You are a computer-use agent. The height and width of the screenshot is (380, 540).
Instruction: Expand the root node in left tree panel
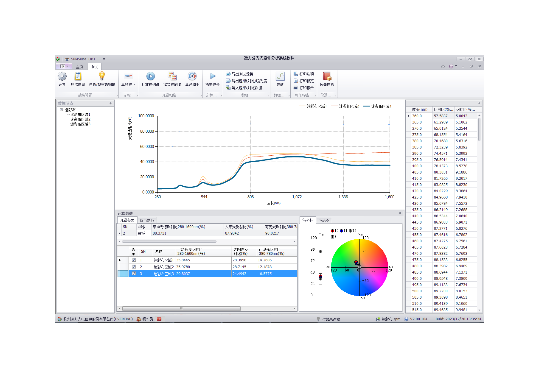pyautogui.click(x=61, y=110)
